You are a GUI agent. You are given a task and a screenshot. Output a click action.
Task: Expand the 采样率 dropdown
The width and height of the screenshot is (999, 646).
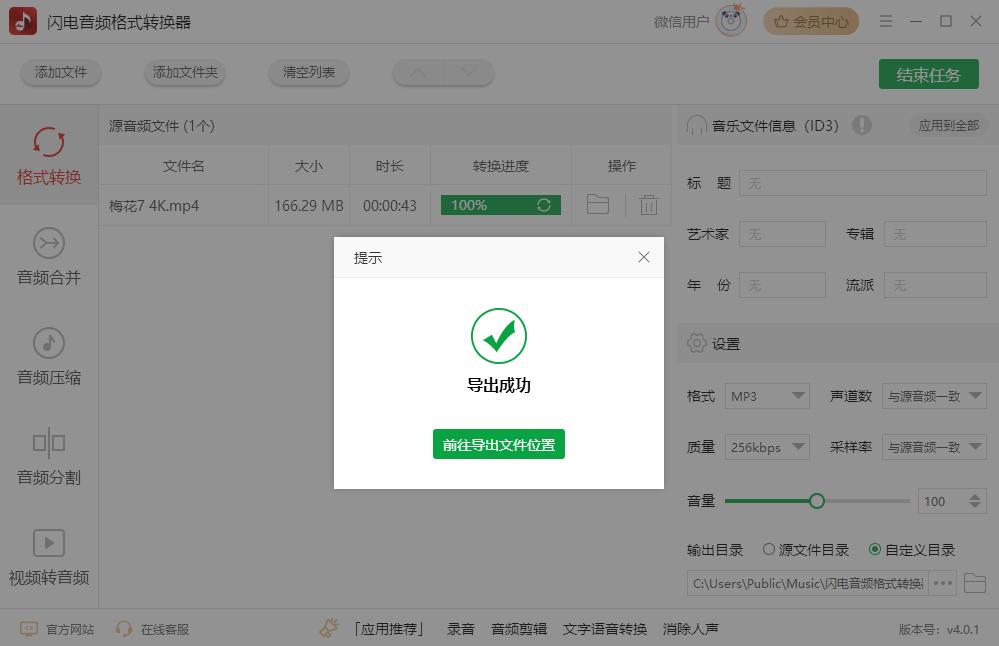(934, 447)
